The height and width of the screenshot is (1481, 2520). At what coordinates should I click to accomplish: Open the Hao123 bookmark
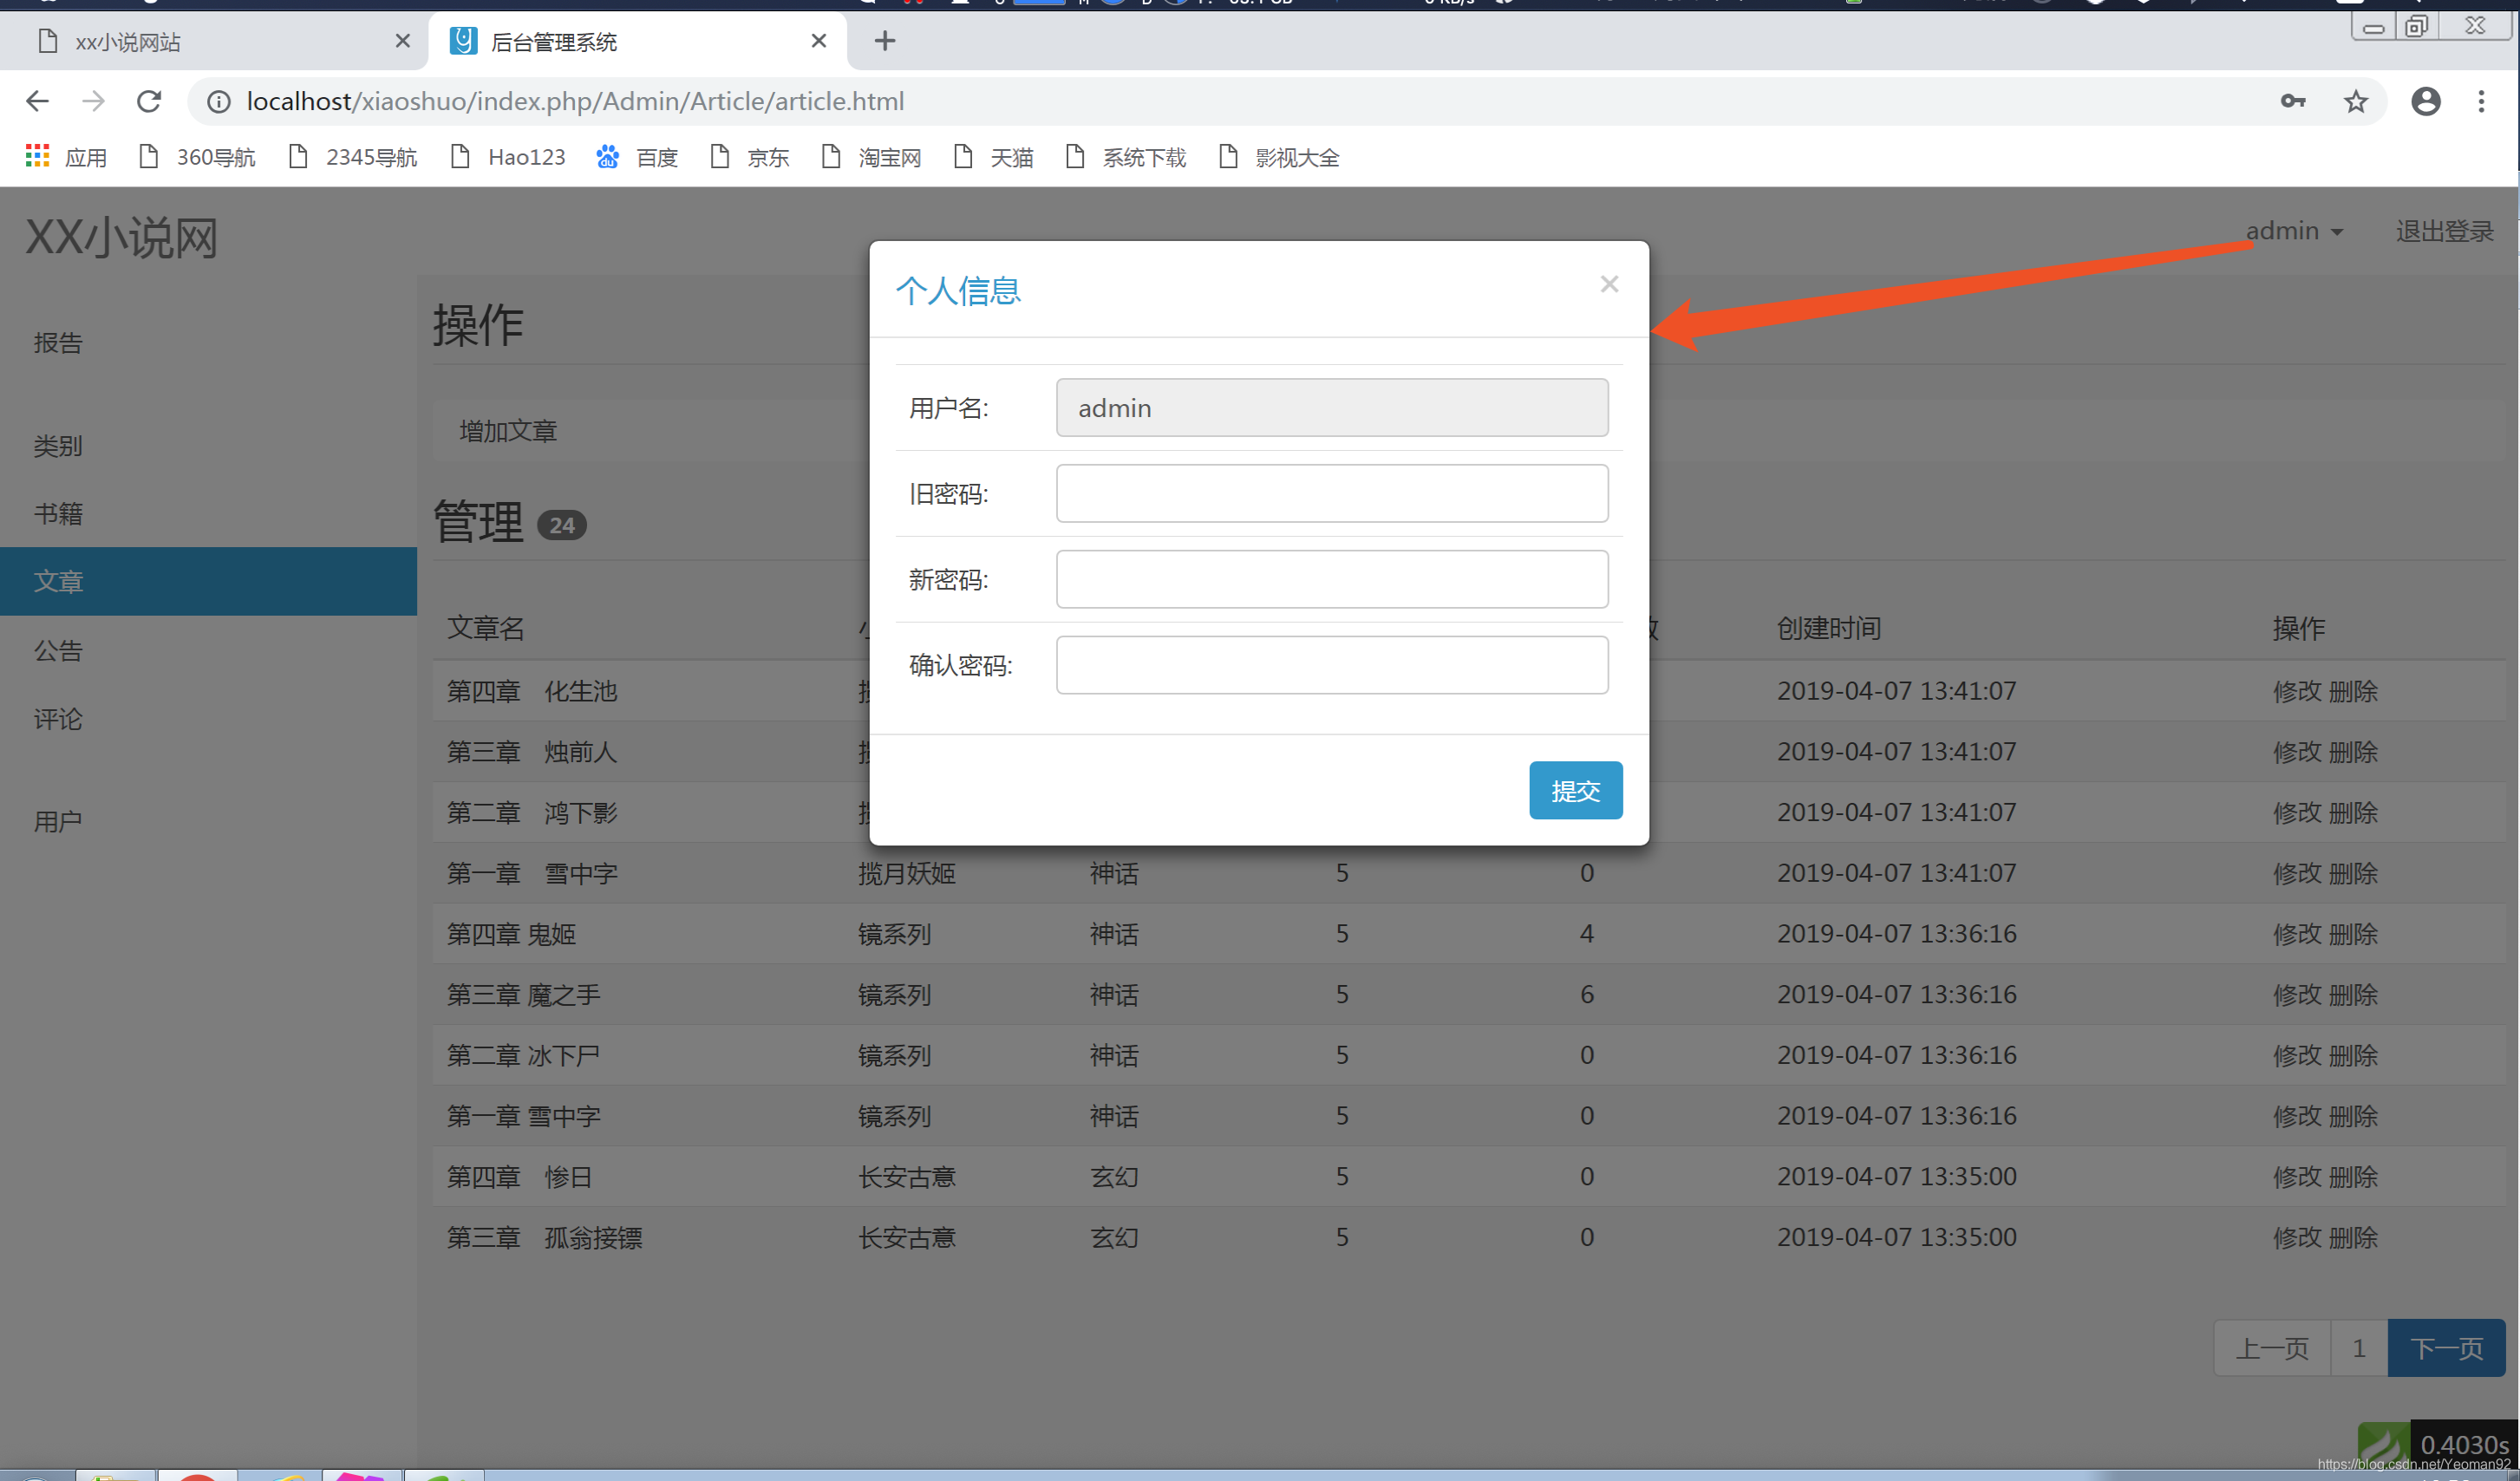click(508, 157)
